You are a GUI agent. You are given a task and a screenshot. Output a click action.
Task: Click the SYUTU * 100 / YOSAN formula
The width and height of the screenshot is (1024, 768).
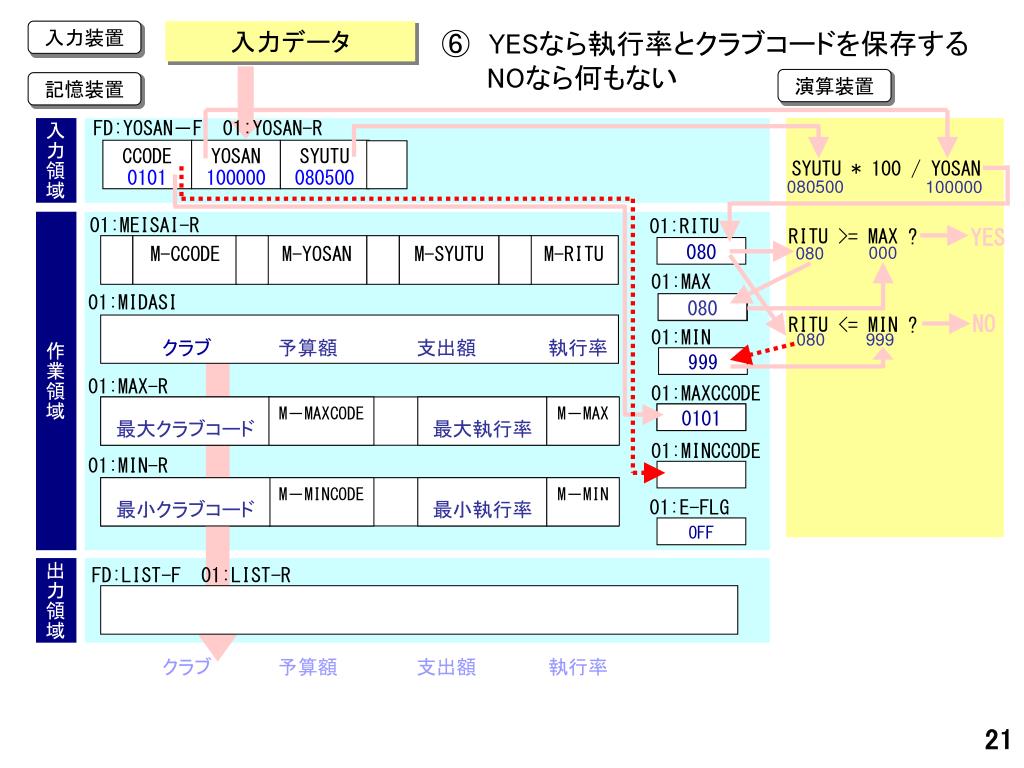coord(886,168)
